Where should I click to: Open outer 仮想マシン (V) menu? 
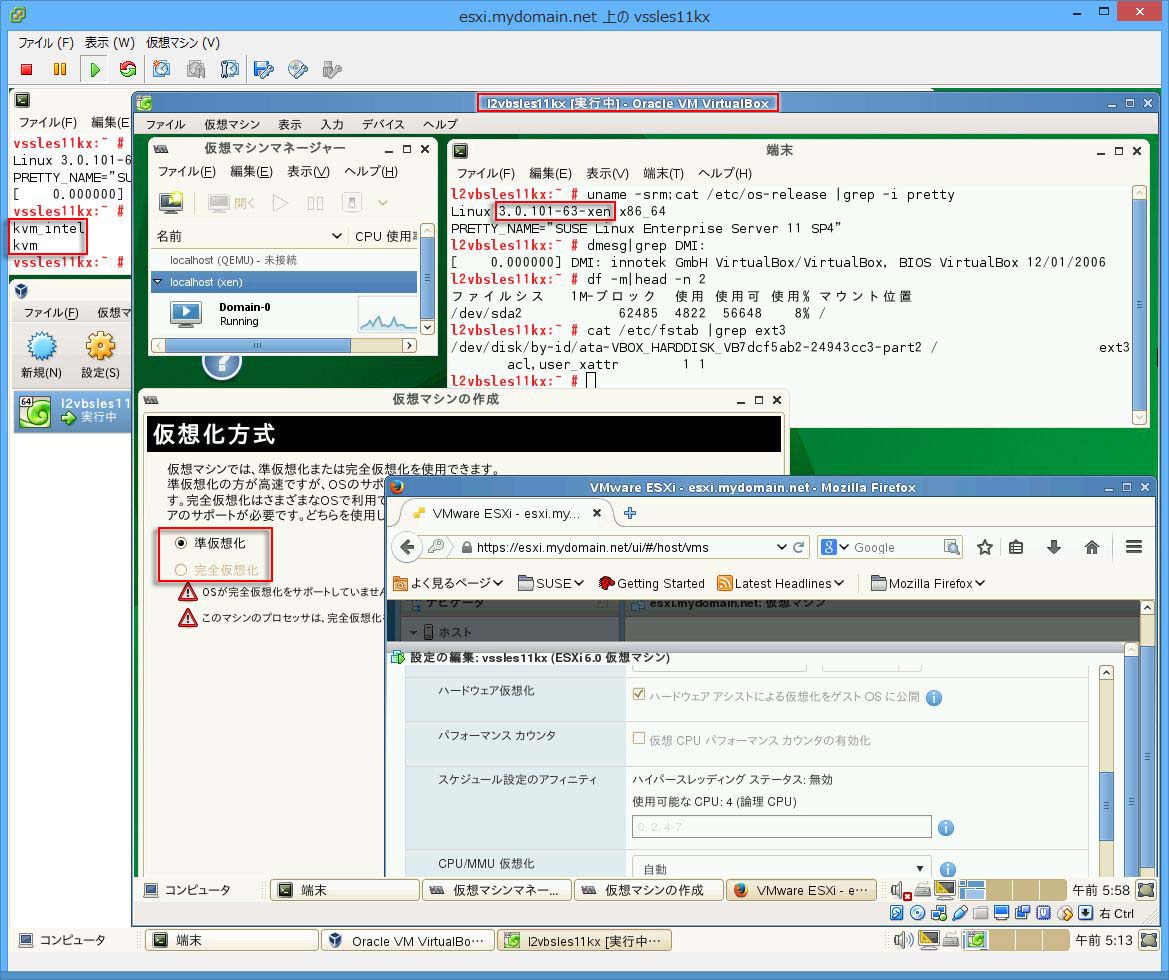point(183,43)
